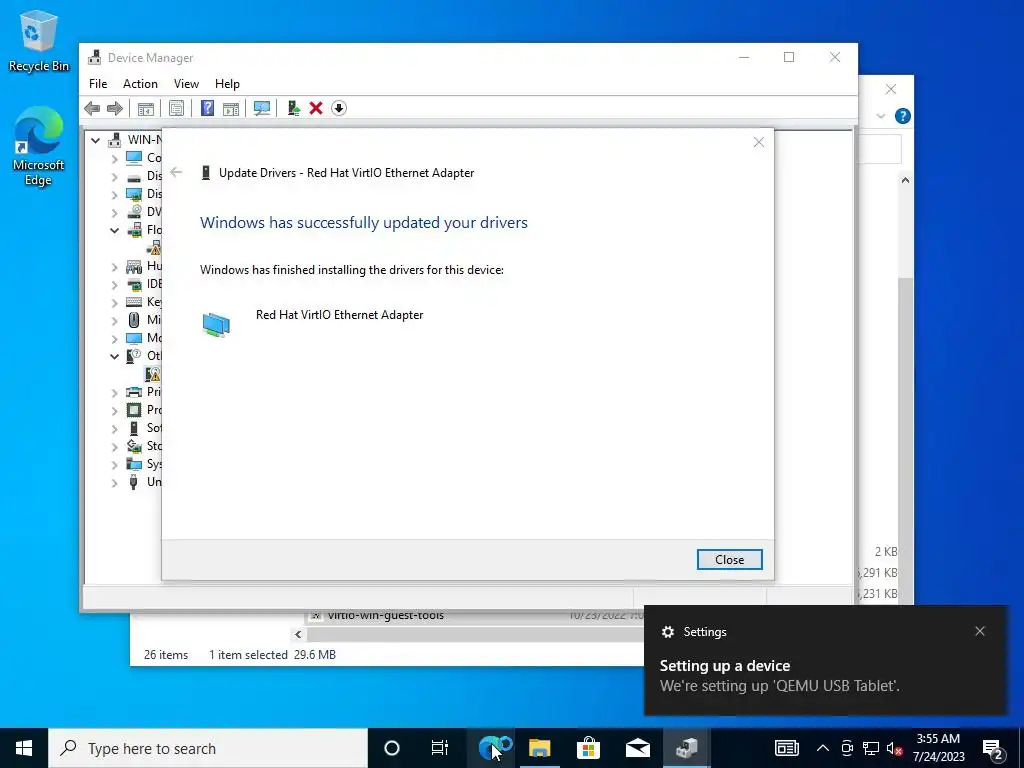Select the printer category icon in tree

point(134,392)
